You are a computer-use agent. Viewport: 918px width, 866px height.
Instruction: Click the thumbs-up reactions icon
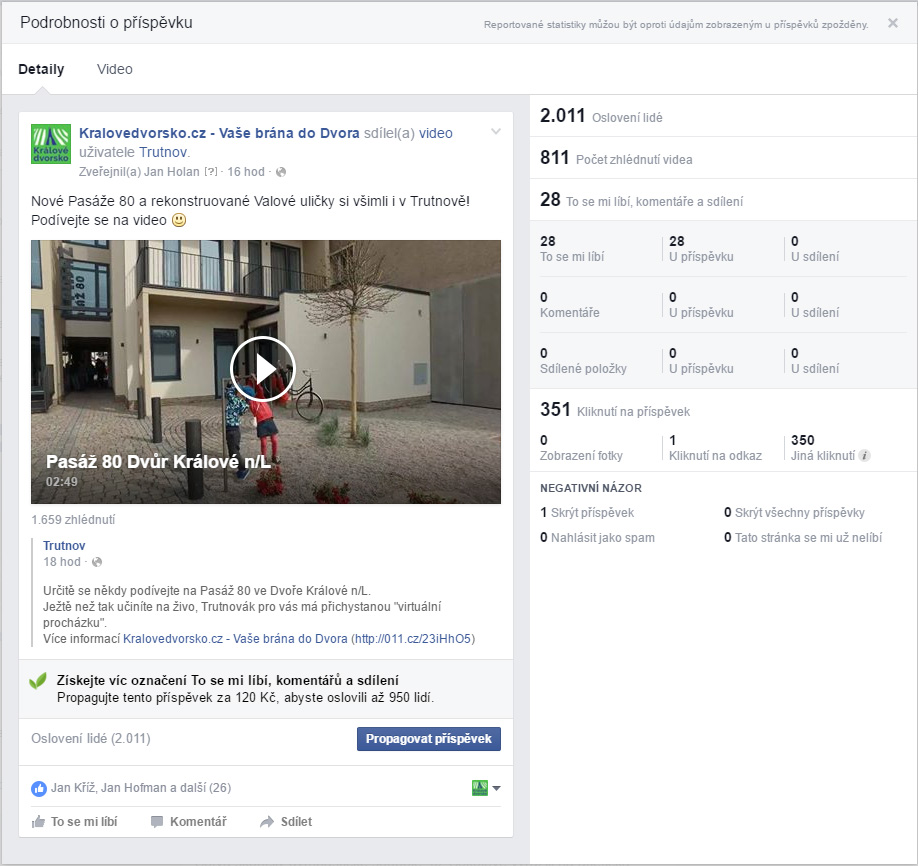tap(39, 788)
